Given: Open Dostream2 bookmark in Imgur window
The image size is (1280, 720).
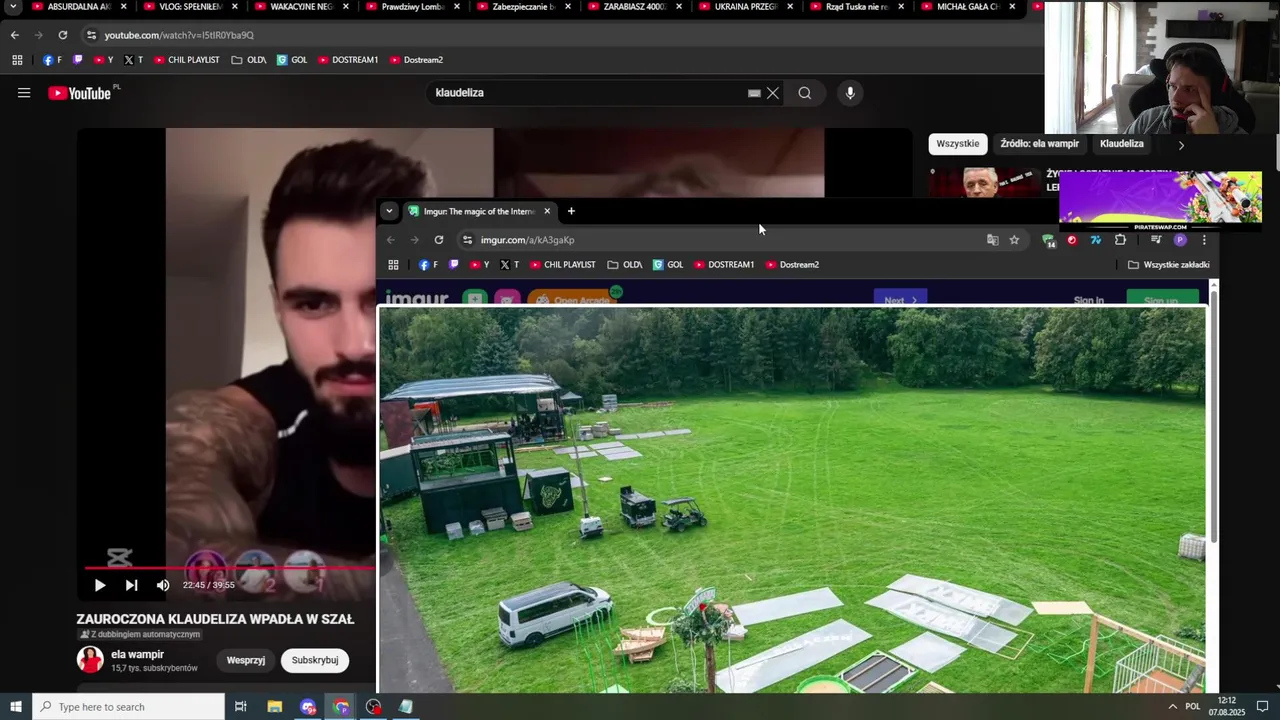Looking at the screenshot, I should tap(792, 265).
